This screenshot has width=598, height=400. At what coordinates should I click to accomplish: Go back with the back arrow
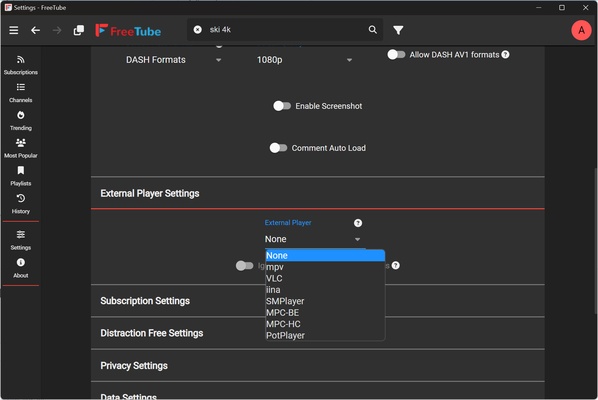click(35, 30)
